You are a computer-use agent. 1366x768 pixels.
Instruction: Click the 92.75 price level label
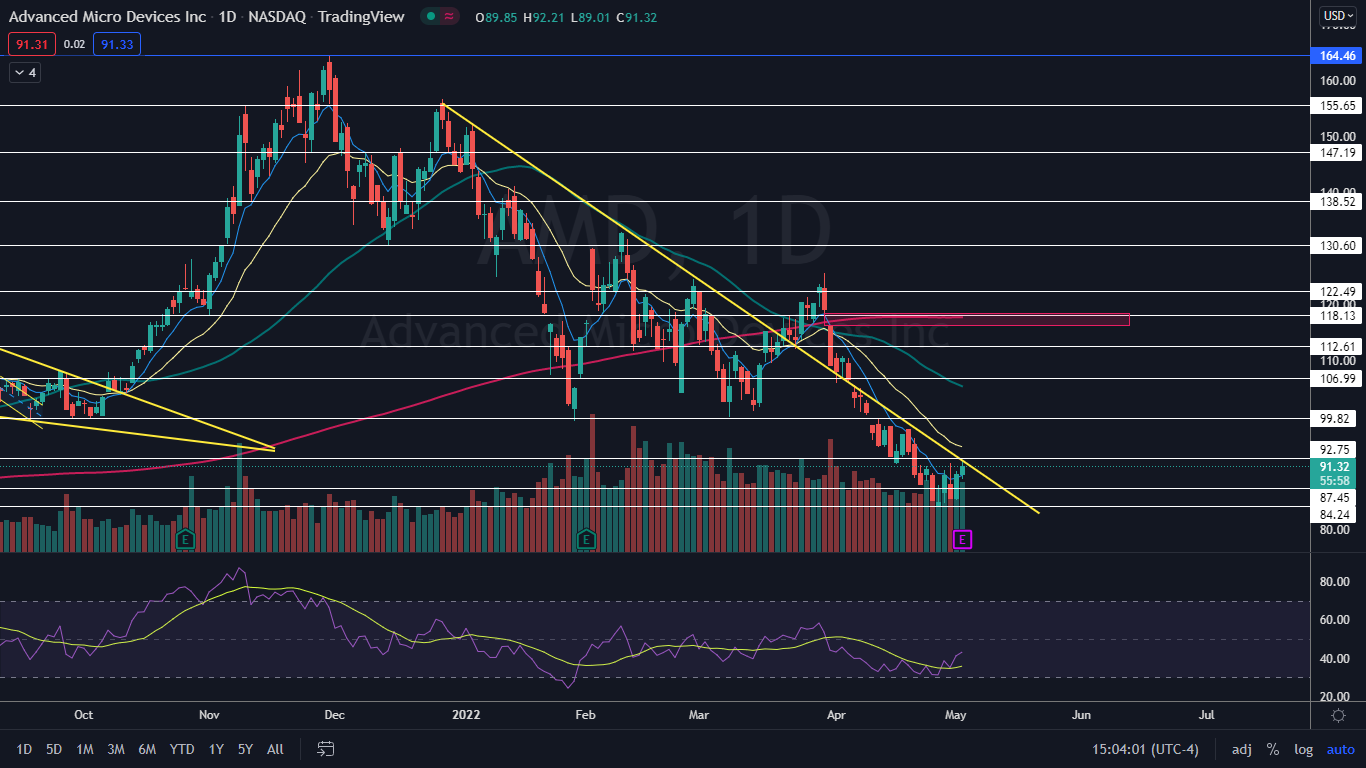(1335, 450)
